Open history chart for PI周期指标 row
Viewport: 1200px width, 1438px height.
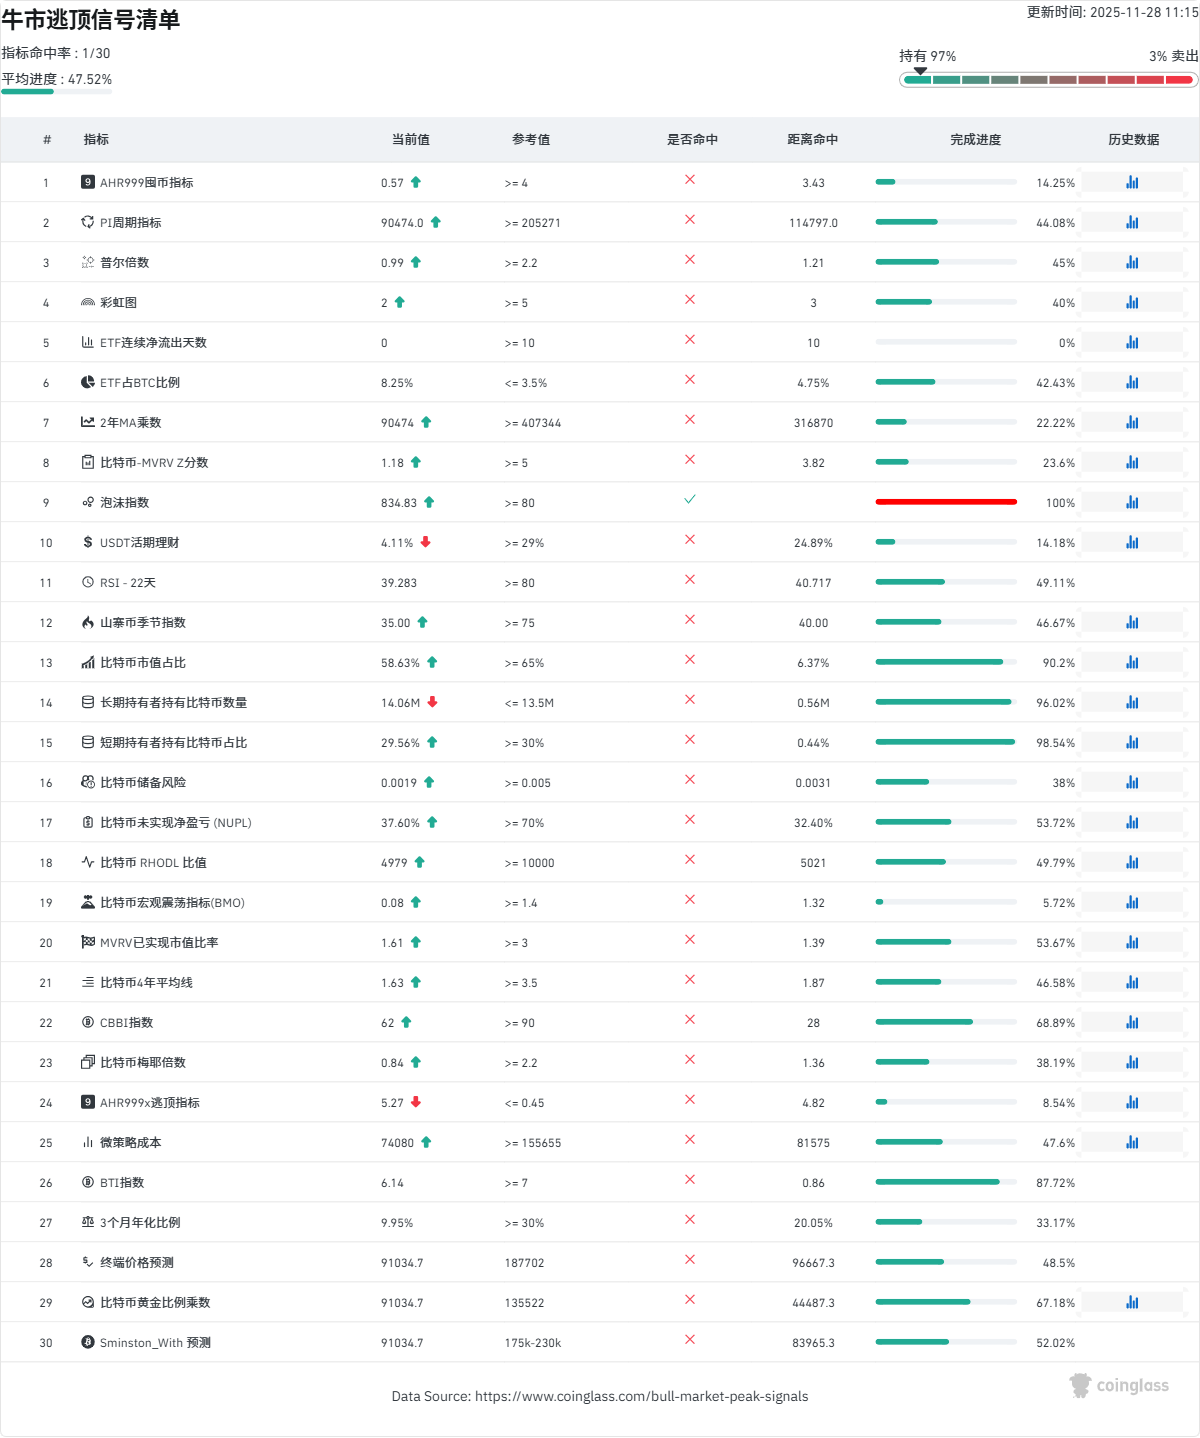(x=1132, y=222)
